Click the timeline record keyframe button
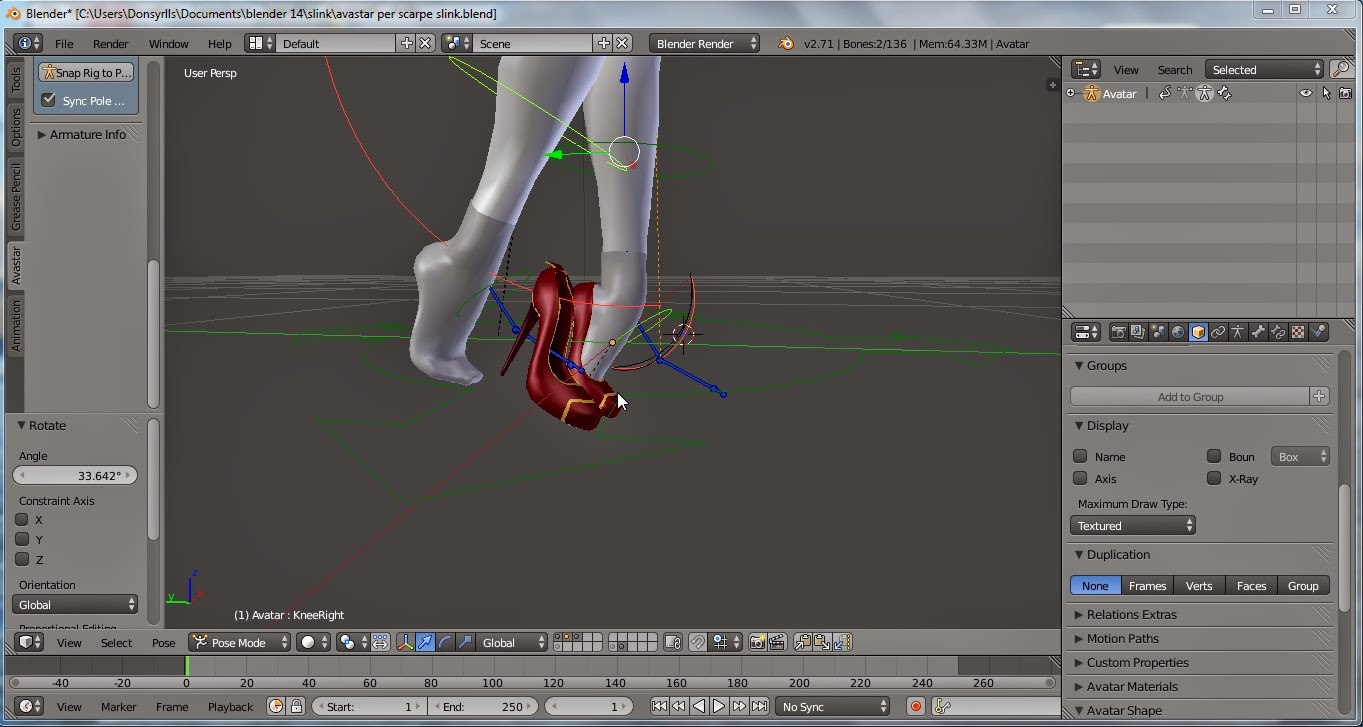Image resolution: width=1363 pixels, height=727 pixels. pos(915,706)
